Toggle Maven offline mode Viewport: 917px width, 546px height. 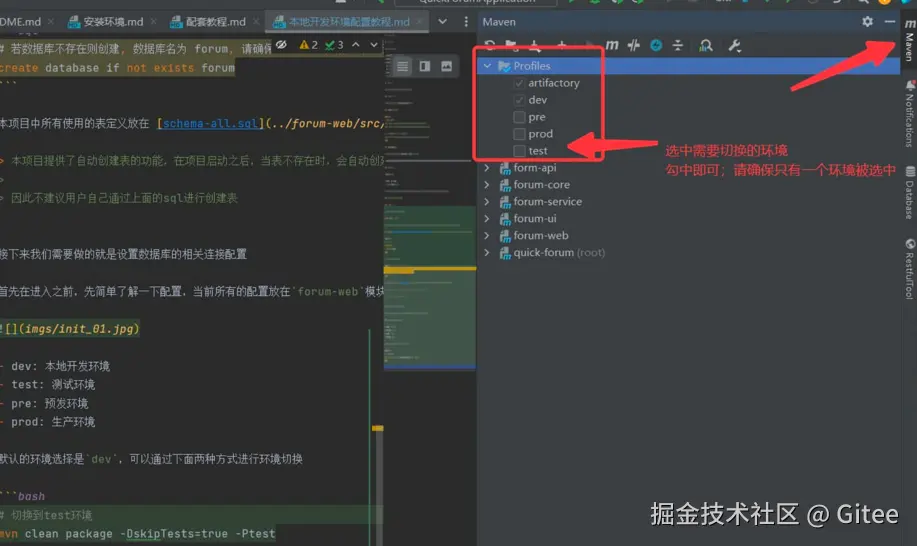tap(634, 45)
